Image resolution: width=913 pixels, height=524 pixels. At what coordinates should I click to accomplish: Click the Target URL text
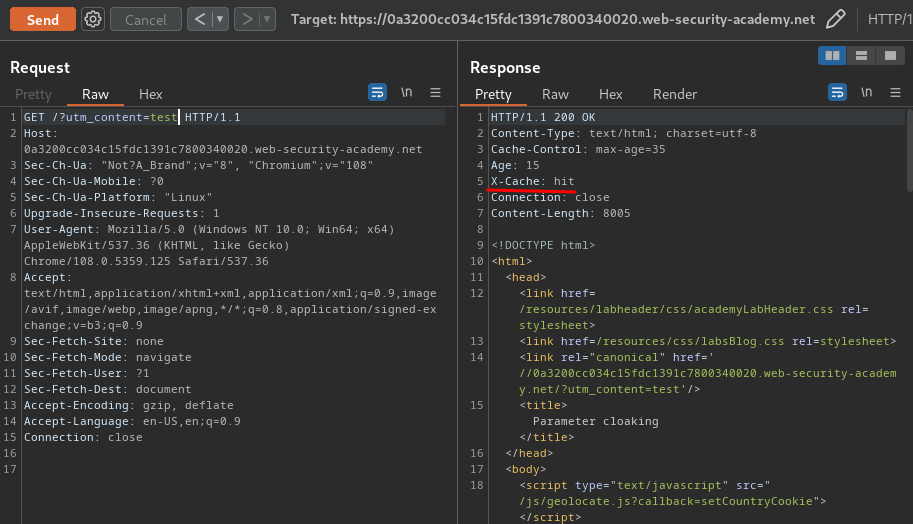point(553,19)
